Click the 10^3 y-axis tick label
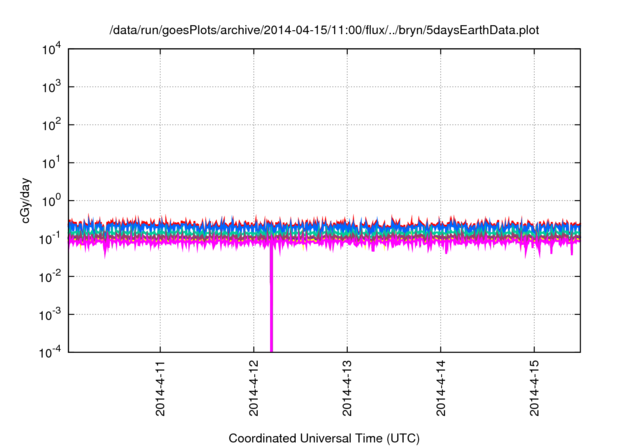The height and width of the screenshot is (448, 640). tap(51, 87)
